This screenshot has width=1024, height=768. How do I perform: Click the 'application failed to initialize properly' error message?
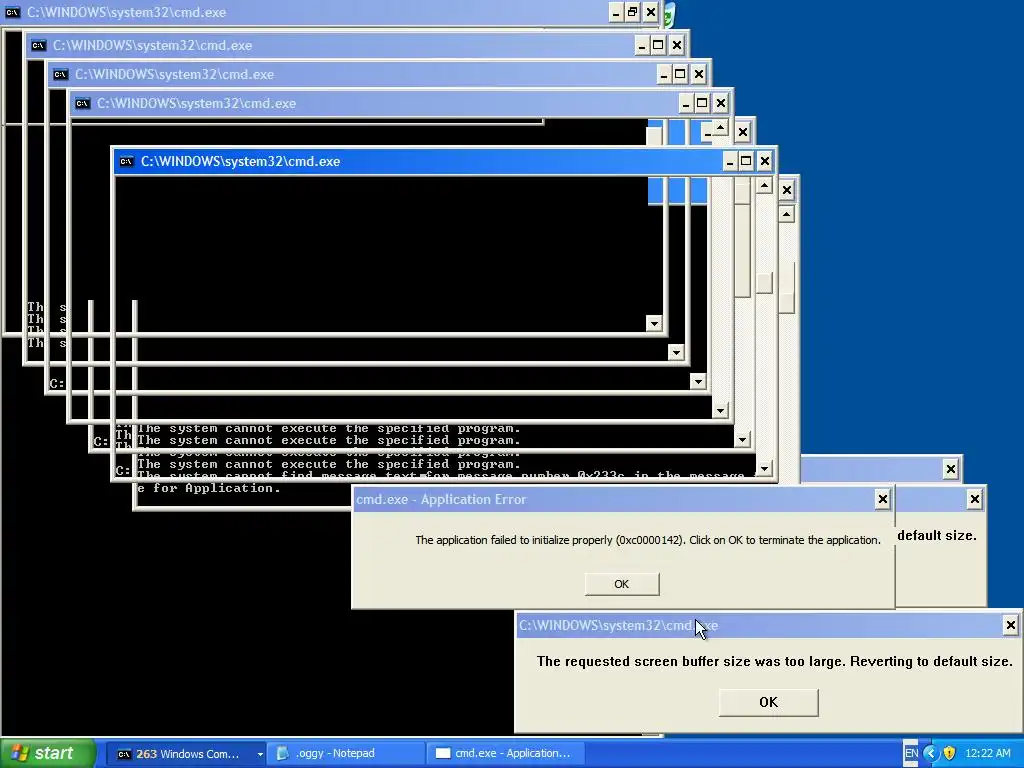click(648, 540)
